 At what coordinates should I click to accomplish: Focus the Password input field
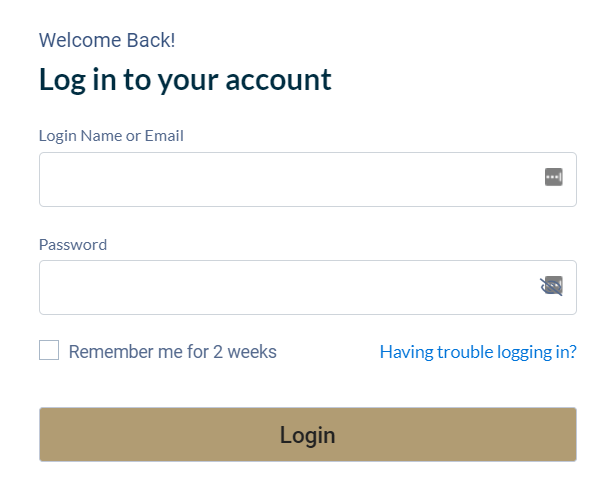(x=308, y=287)
